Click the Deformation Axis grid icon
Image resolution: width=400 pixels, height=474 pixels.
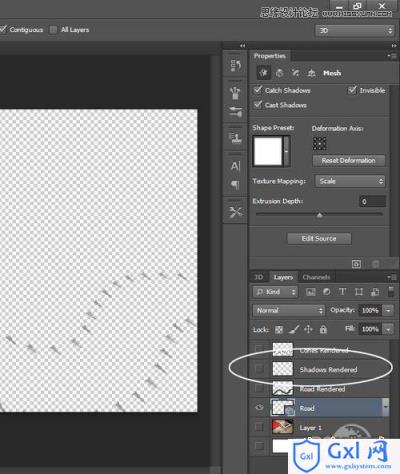319,143
